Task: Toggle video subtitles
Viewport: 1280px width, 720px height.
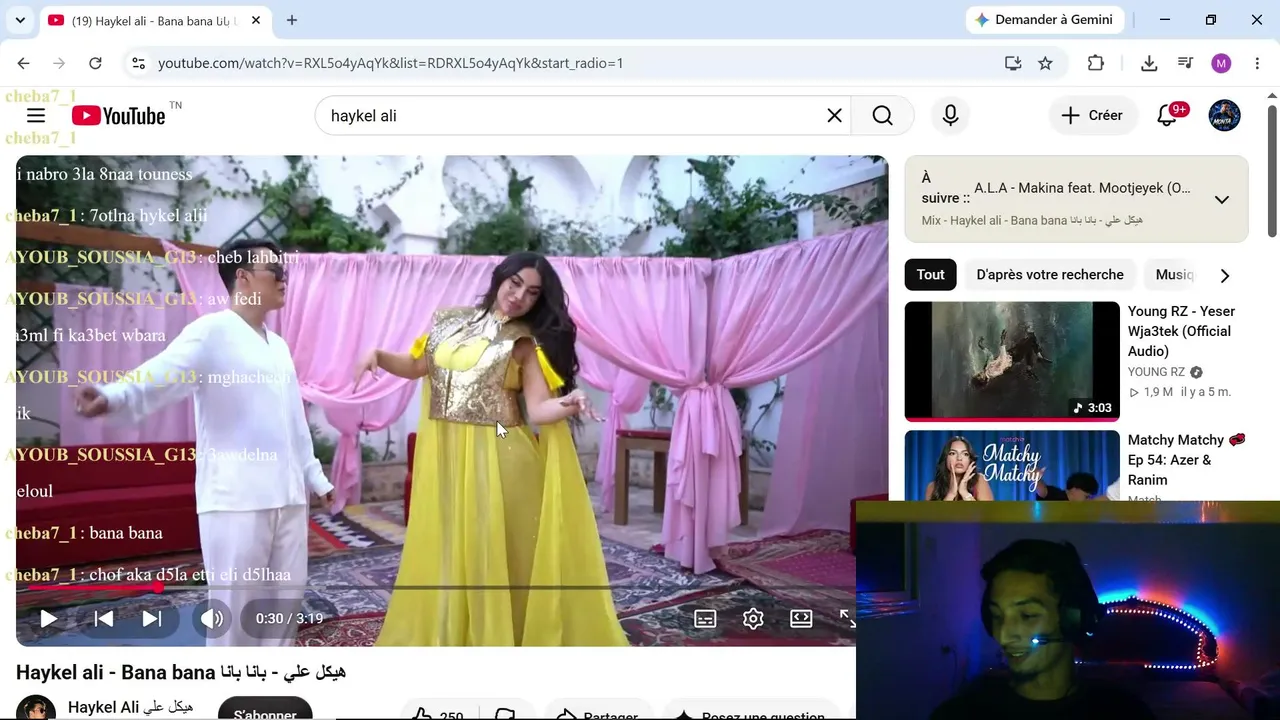Action: [x=705, y=619]
